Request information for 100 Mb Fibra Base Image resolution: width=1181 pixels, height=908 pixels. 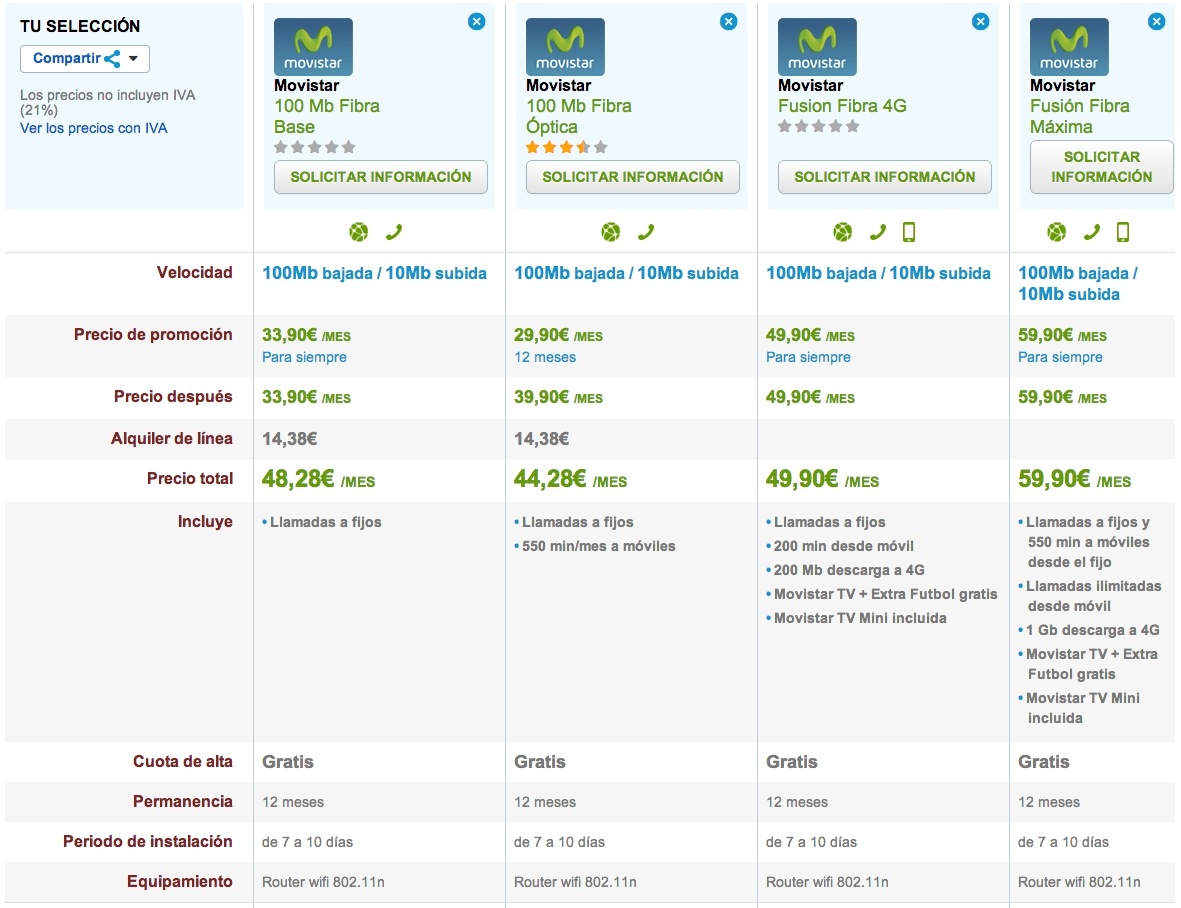tap(380, 177)
